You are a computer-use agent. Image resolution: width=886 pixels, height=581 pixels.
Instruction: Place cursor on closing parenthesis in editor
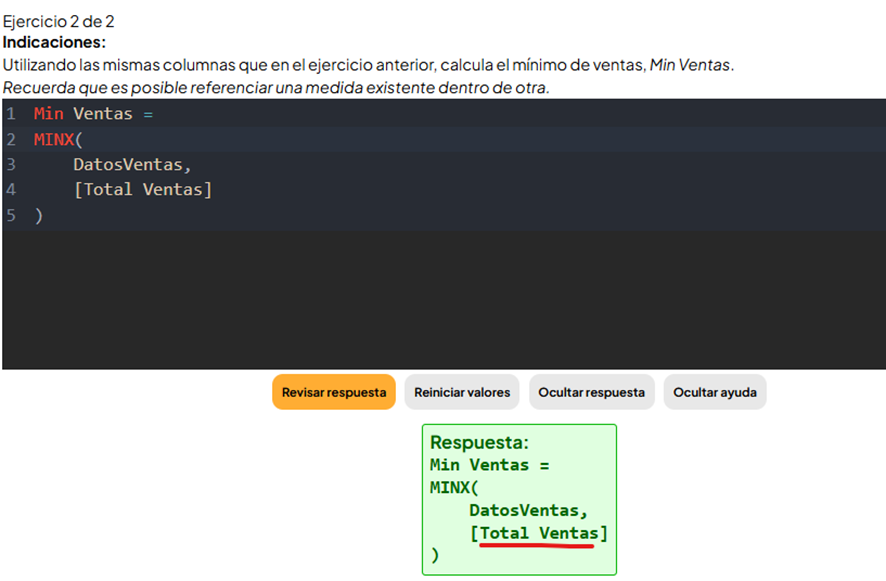click(x=38, y=215)
